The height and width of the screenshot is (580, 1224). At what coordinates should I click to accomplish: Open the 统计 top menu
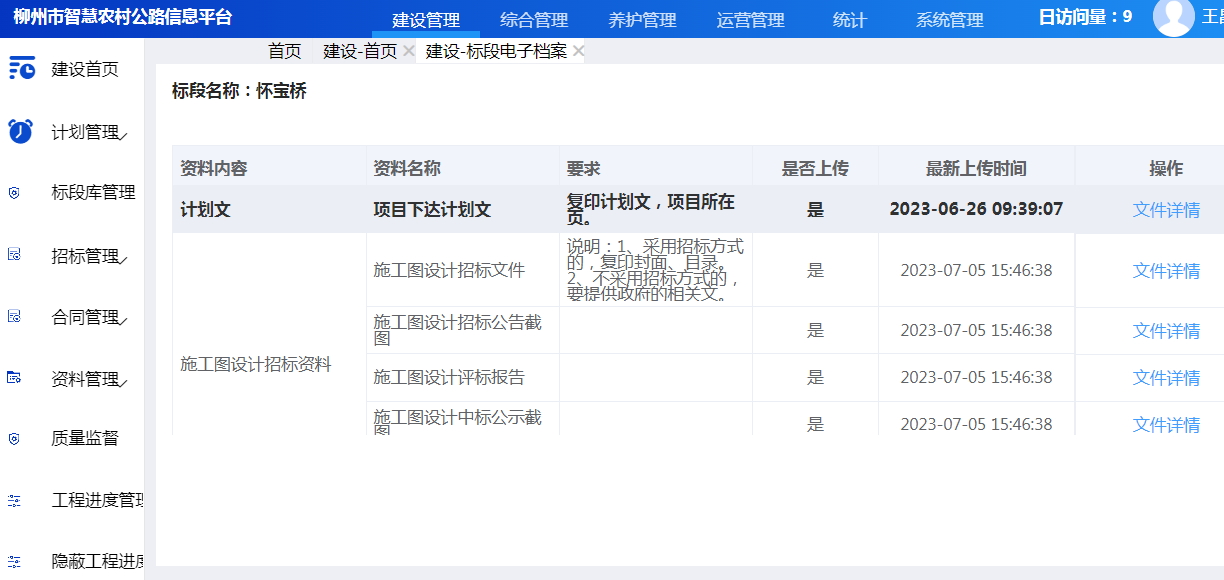[x=849, y=20]
